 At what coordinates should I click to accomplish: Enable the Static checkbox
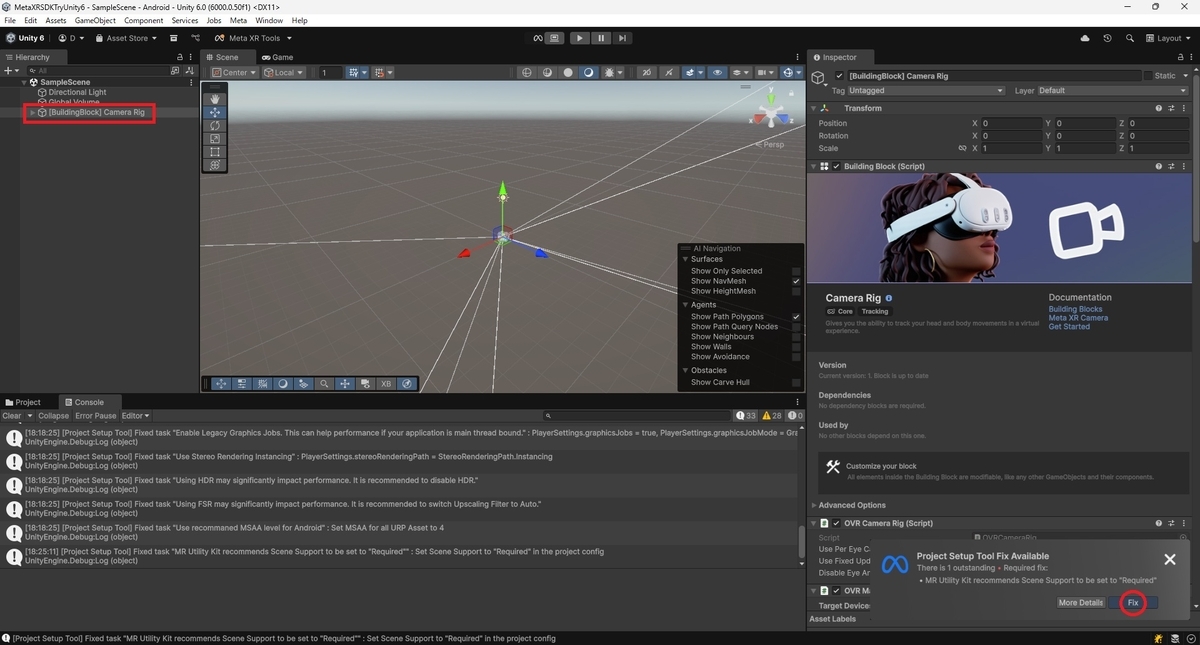1147,76
